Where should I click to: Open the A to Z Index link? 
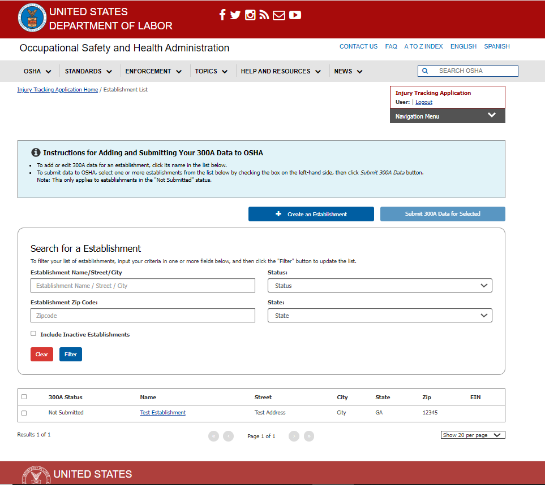pyautogui.click(x=423, y=47)
